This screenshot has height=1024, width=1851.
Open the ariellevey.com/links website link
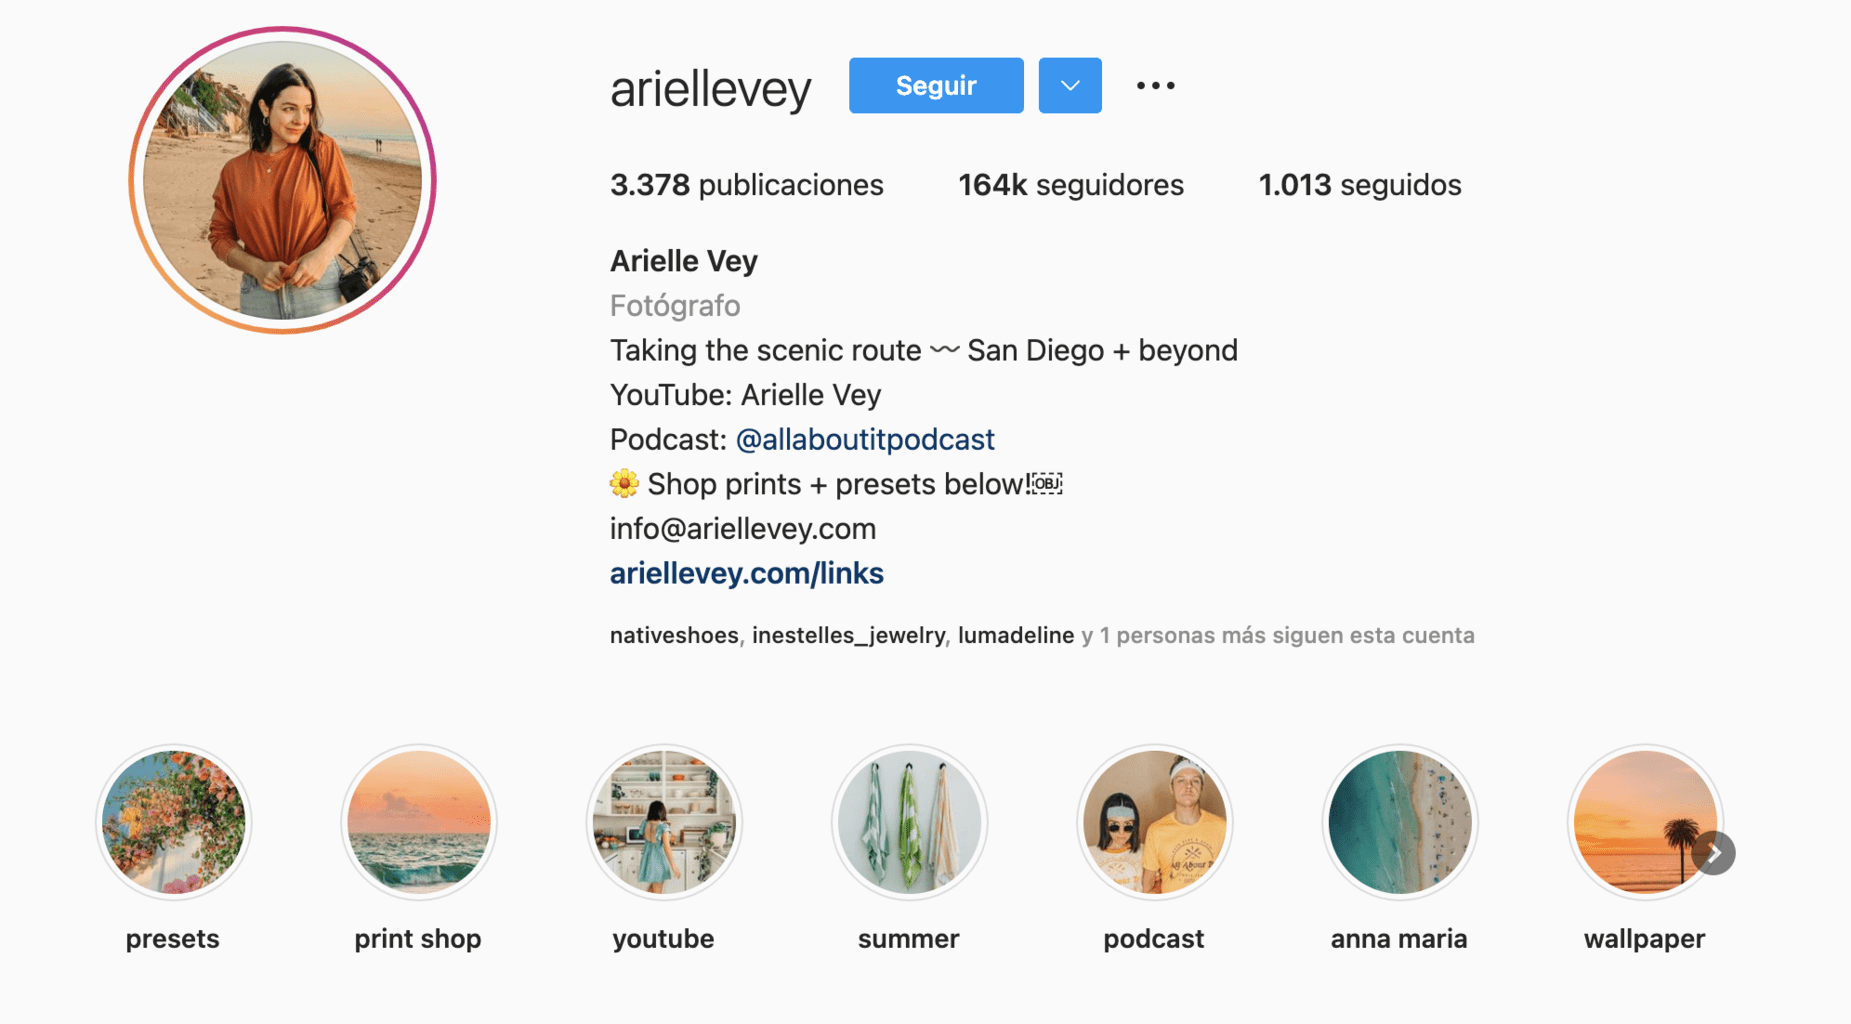click(x=747, y=573)
